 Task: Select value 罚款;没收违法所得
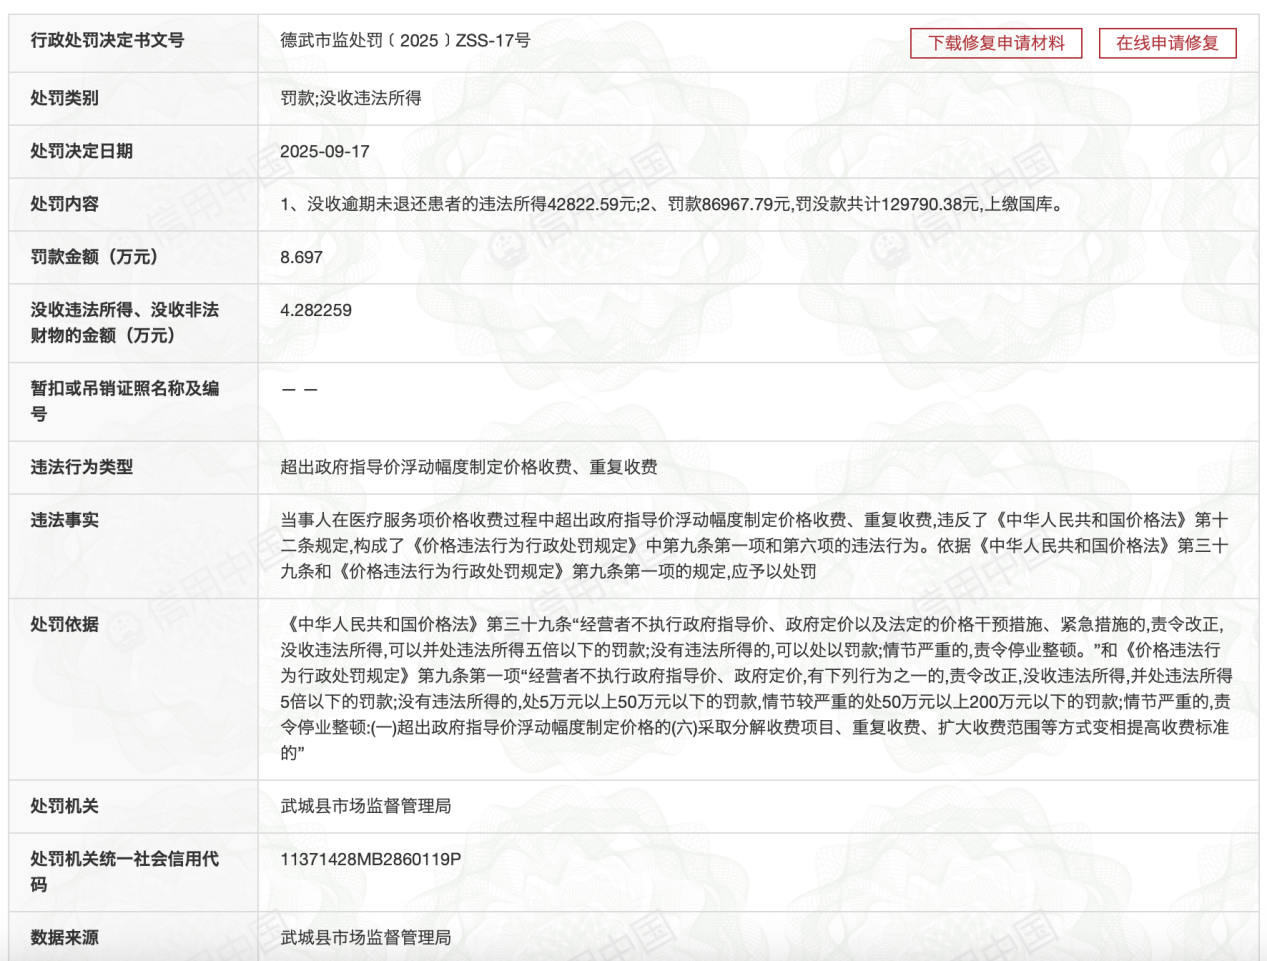click(x=351, y=98)
